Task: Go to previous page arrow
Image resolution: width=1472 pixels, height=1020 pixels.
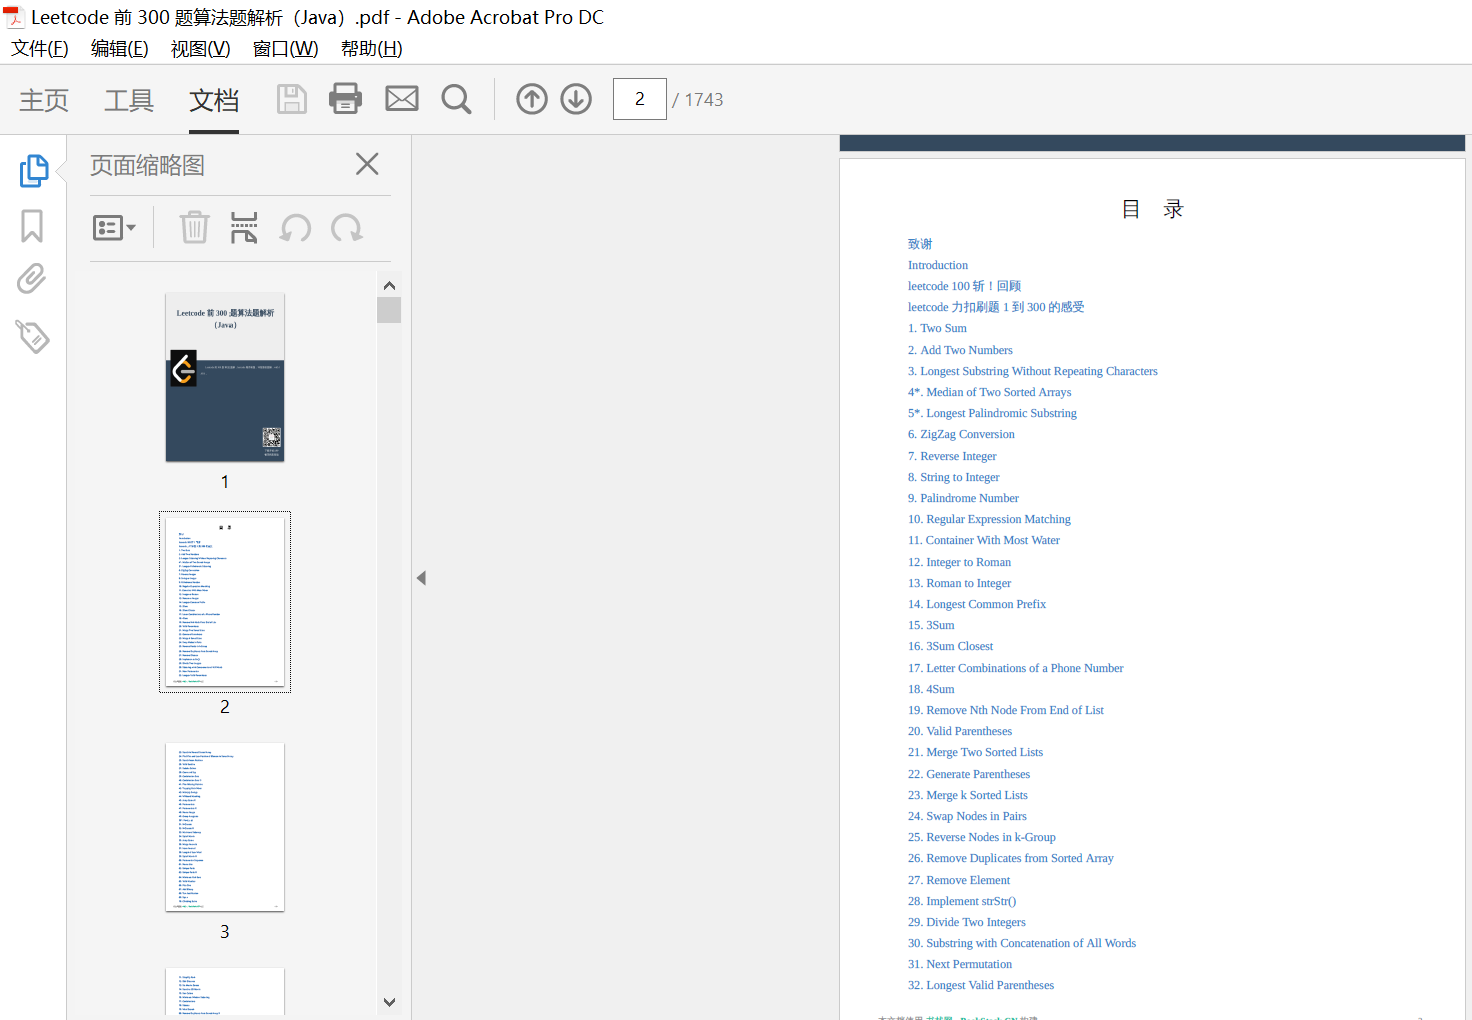Action: click(x=532, y=99)
